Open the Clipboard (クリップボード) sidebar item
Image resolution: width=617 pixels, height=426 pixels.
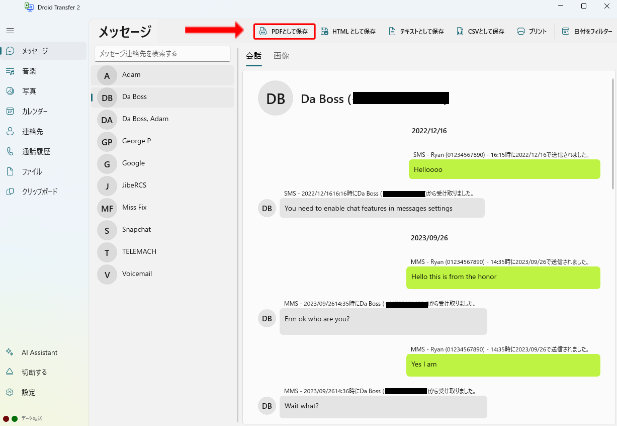[43, 192]
